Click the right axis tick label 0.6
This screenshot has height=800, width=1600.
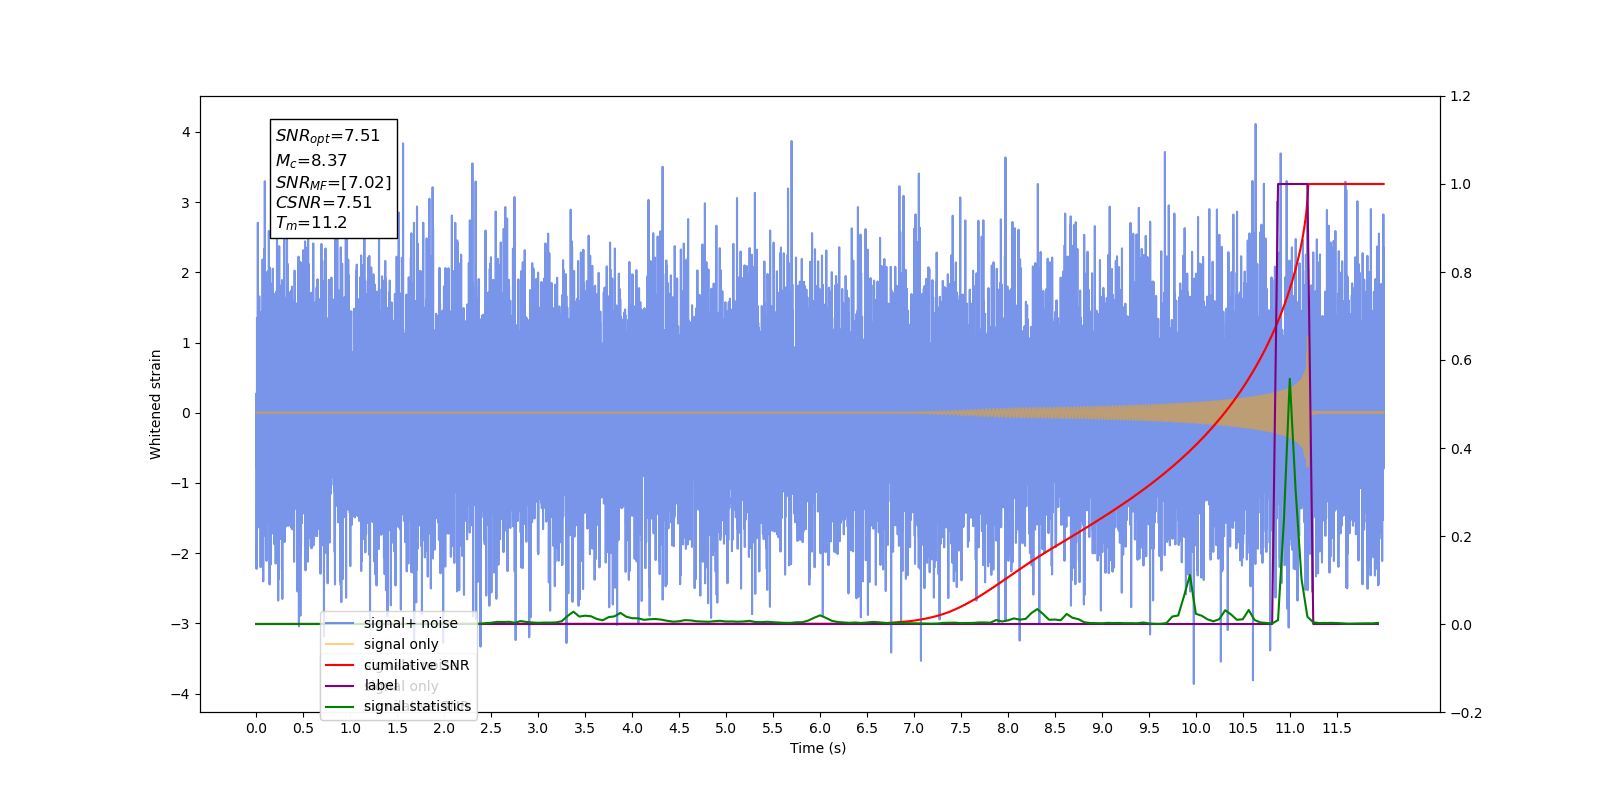click(1461, 361)
